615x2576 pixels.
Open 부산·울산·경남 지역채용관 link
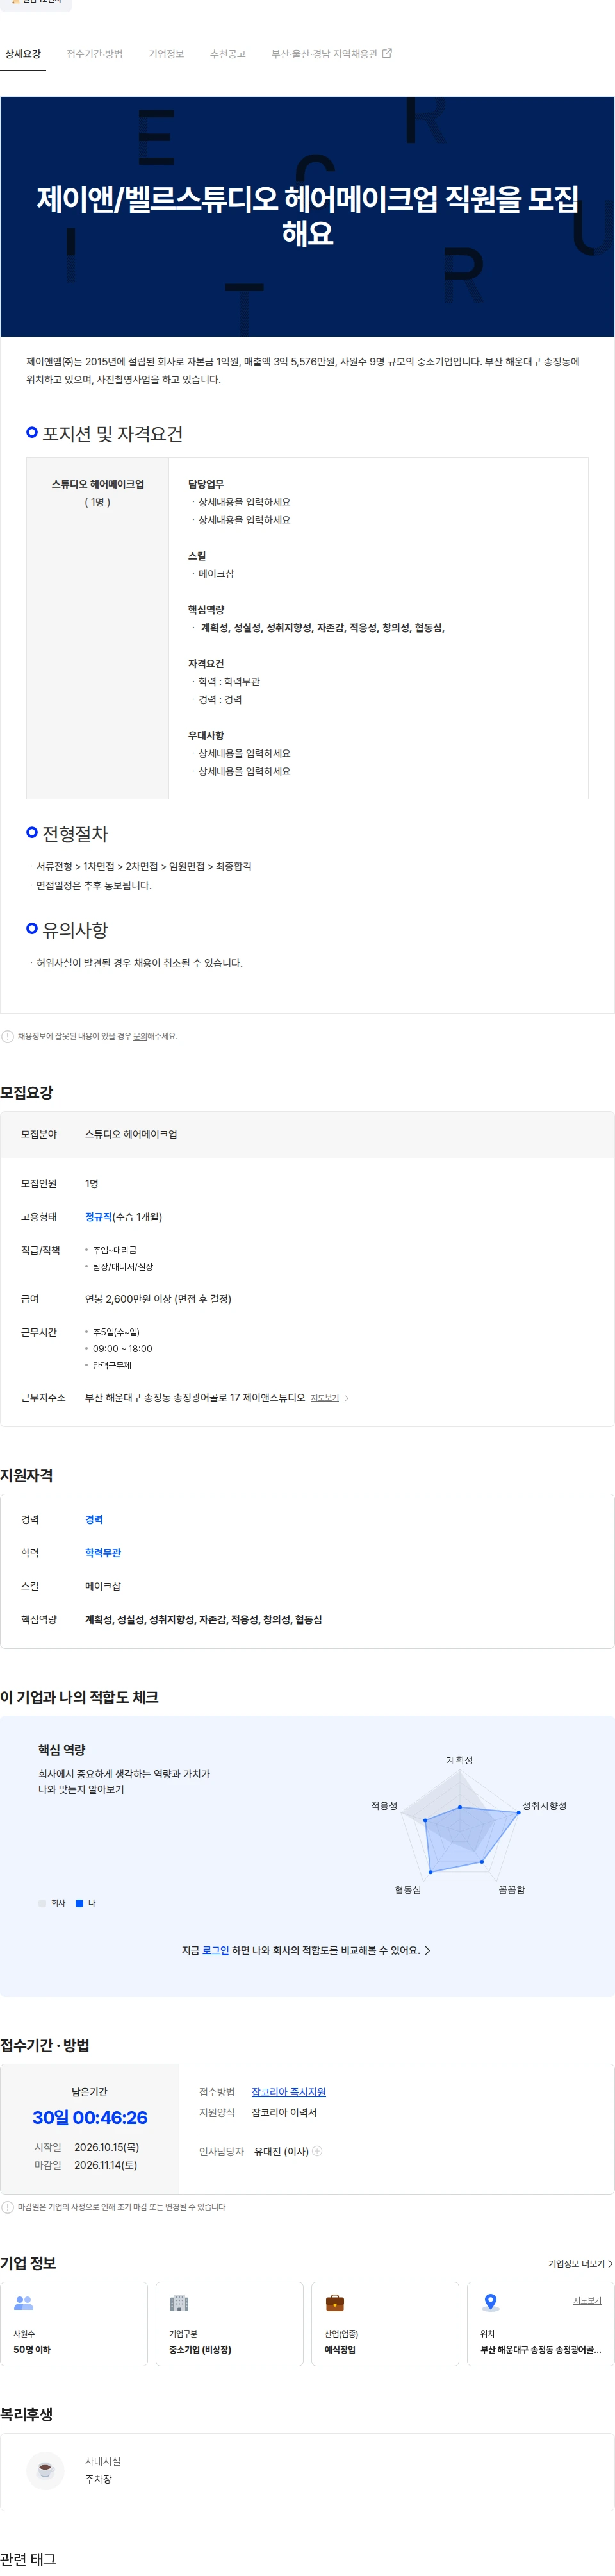pos(331,54)
